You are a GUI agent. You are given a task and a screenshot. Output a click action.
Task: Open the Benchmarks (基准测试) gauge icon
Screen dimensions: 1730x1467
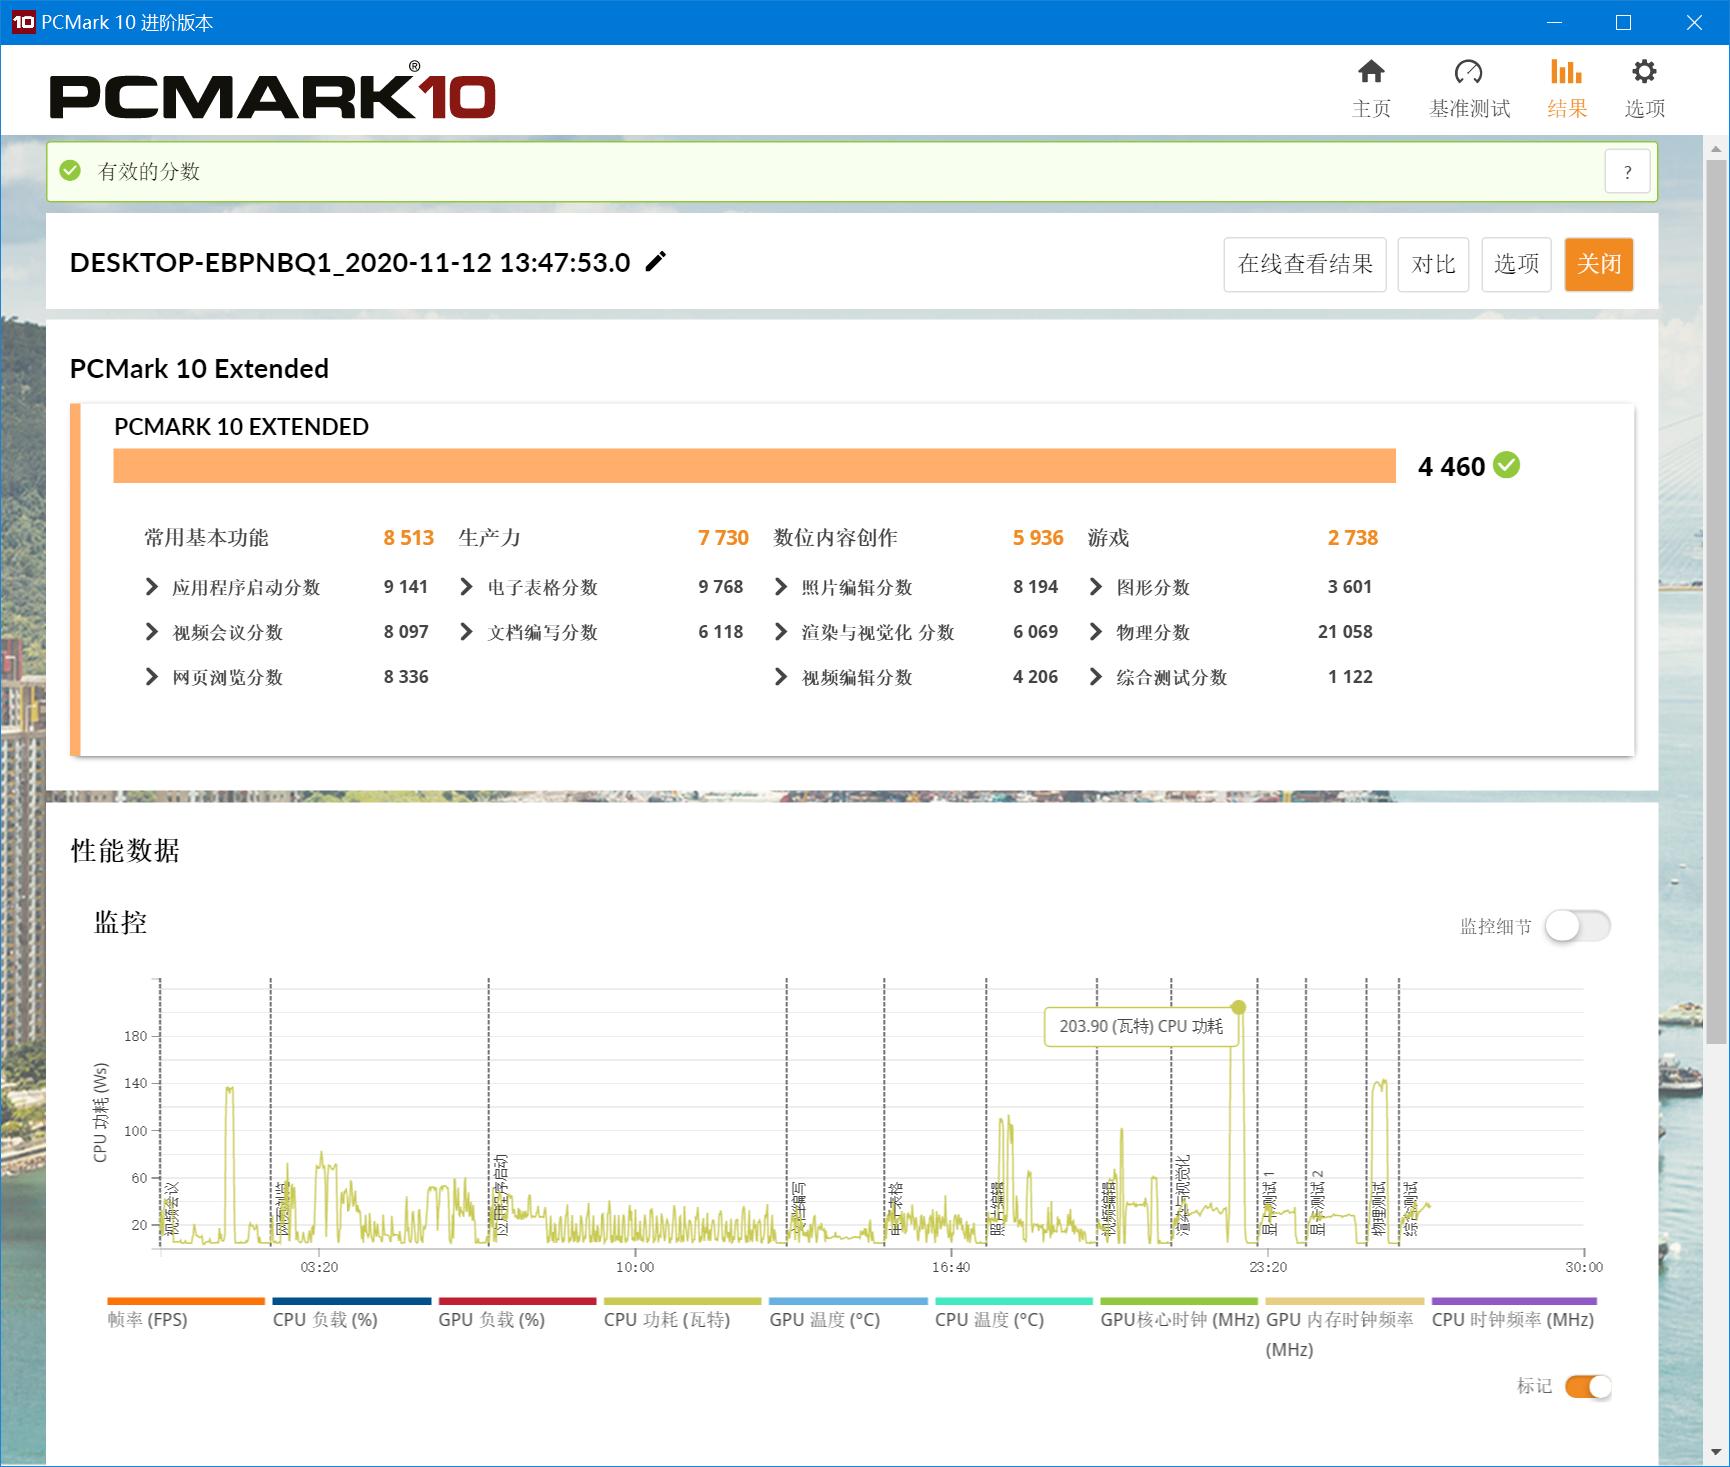[1468, 71]
